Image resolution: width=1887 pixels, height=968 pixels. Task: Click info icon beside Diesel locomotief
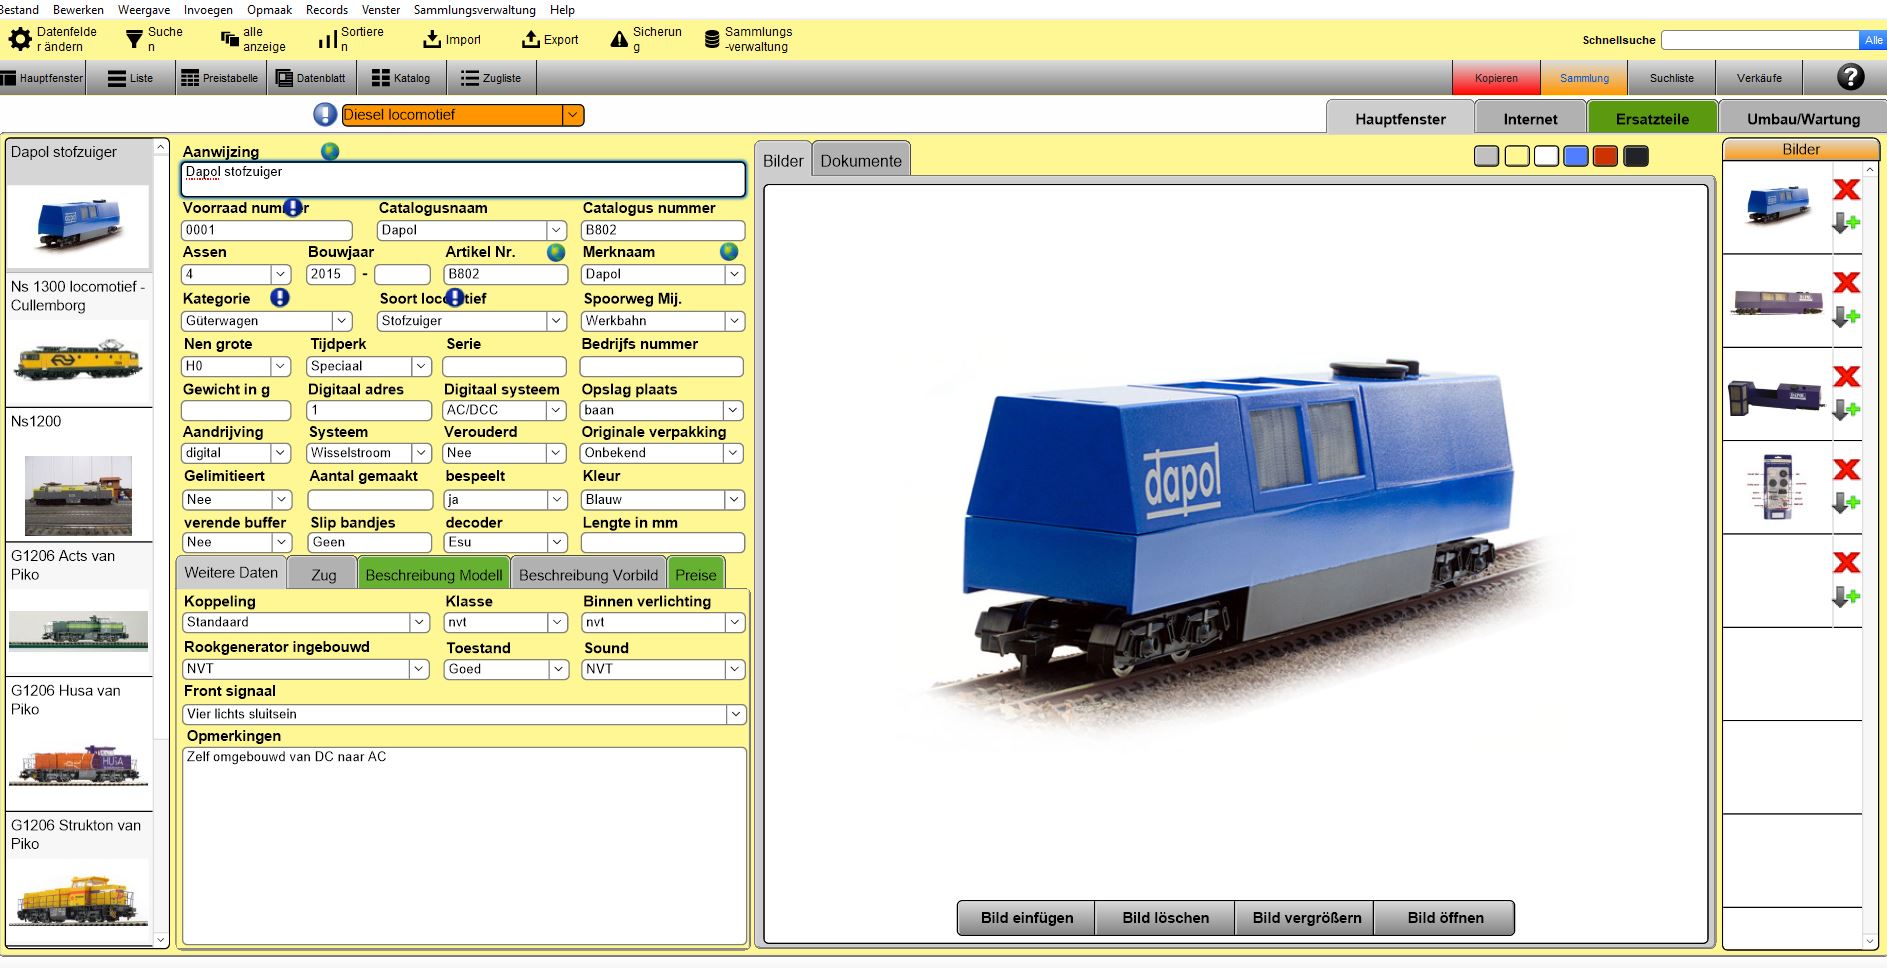coord(325,115)
